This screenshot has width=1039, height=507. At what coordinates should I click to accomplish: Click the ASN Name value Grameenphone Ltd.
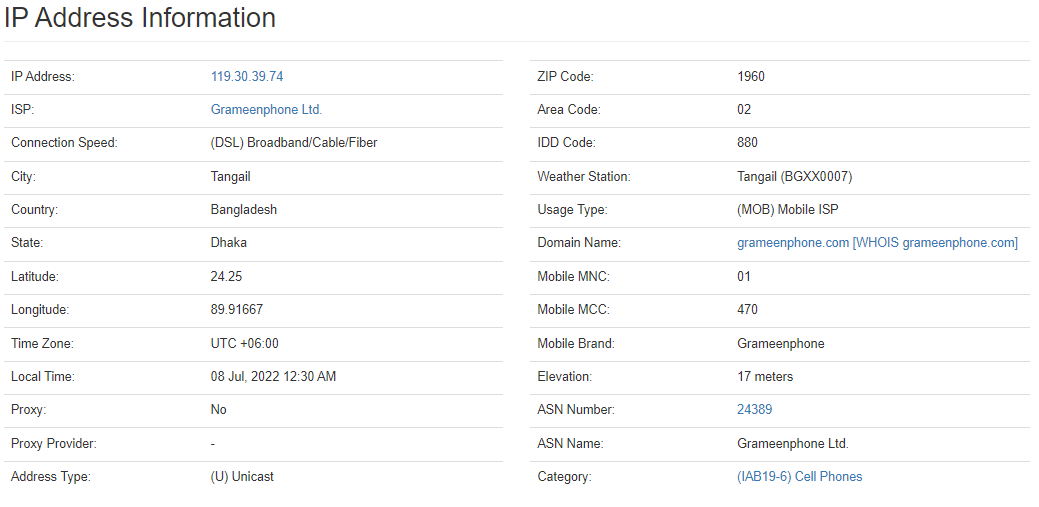793,443
